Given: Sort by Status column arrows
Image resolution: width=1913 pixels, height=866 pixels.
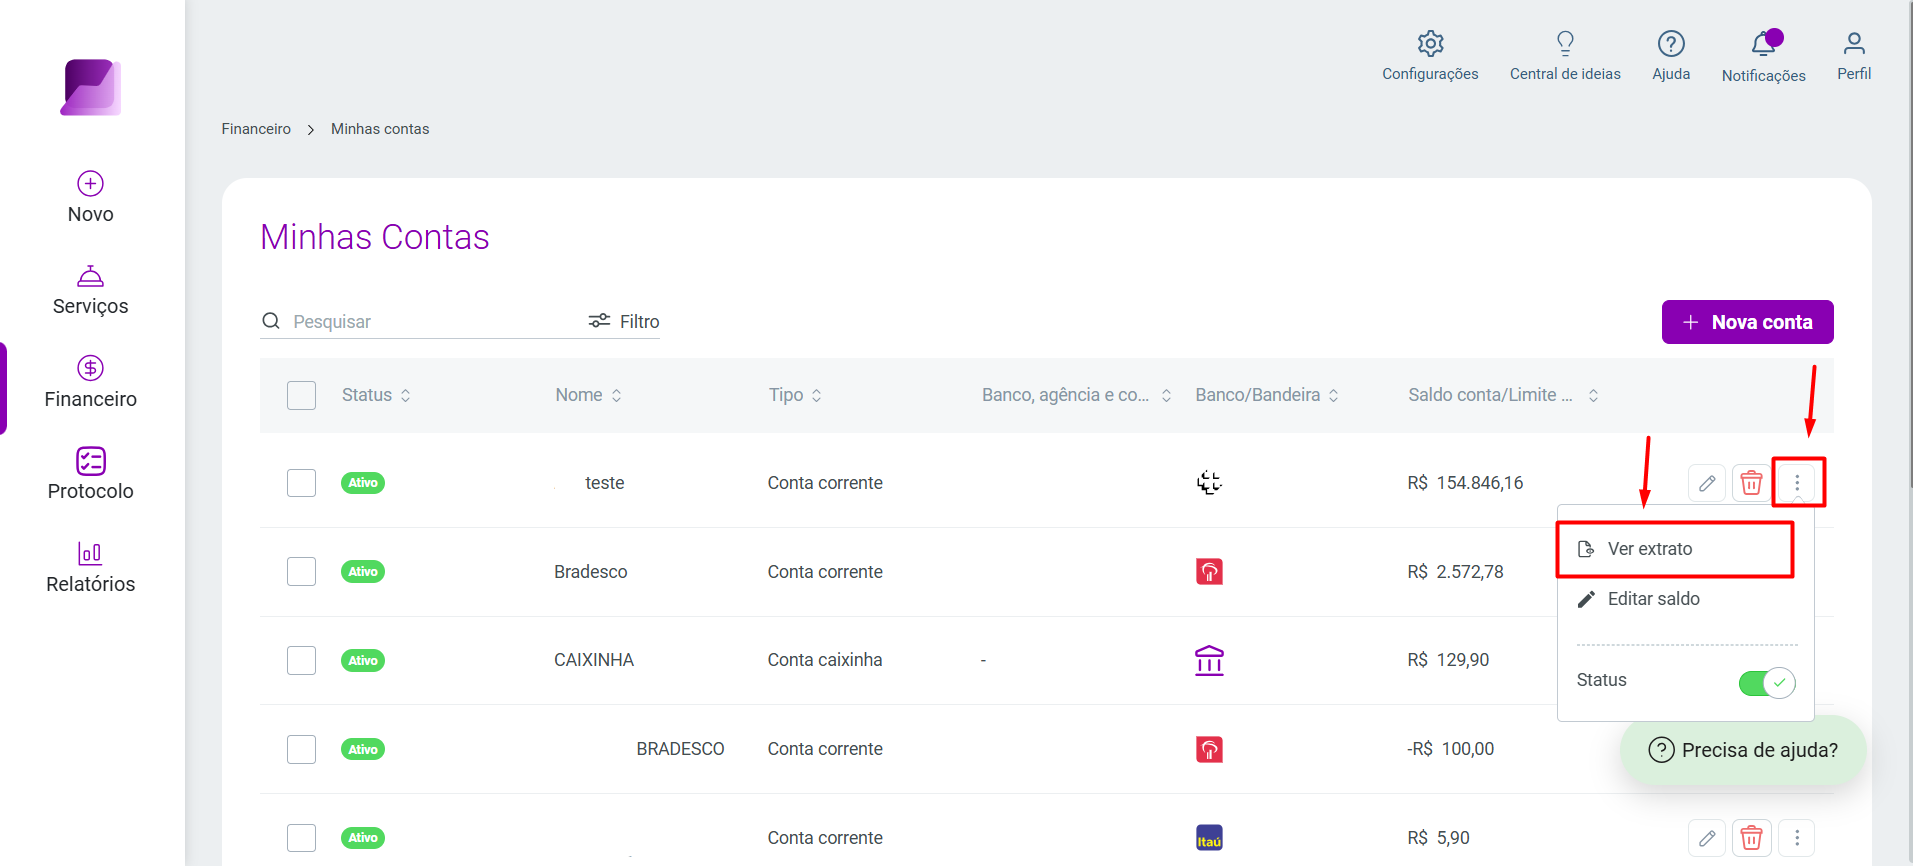Looking at the screenshot, I should point(405,395).
